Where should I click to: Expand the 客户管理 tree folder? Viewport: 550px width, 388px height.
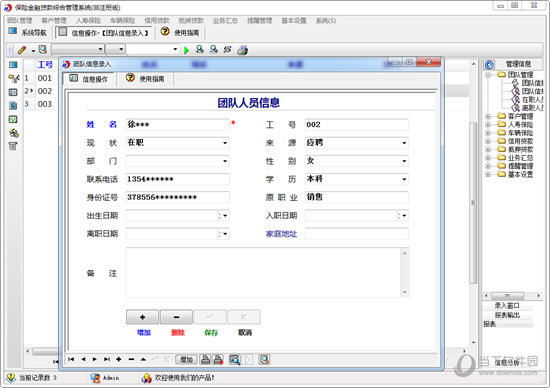click(488, 116)
